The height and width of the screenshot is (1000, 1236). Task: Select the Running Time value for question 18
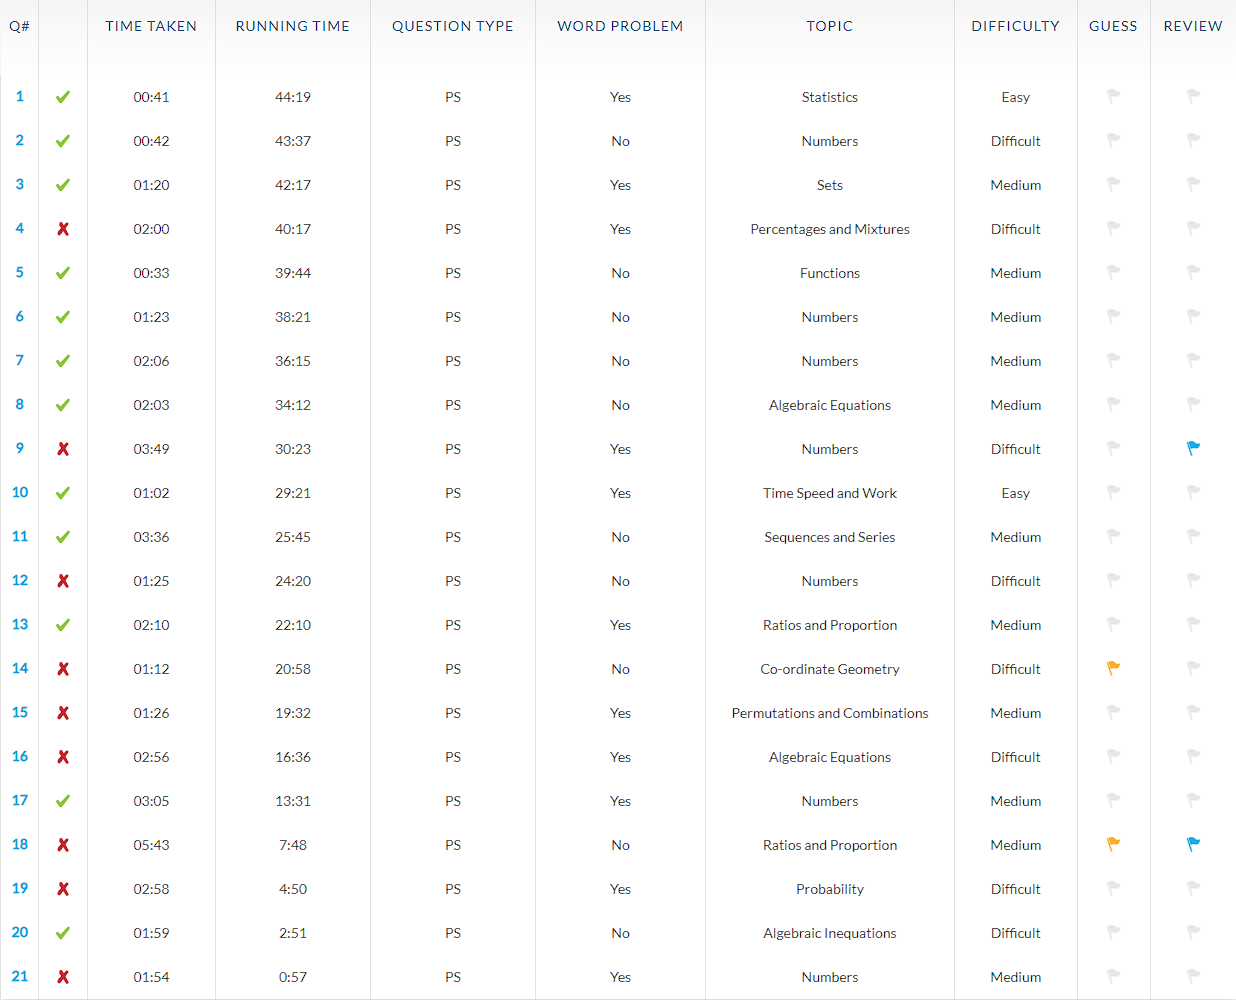[x=292, y=844]
